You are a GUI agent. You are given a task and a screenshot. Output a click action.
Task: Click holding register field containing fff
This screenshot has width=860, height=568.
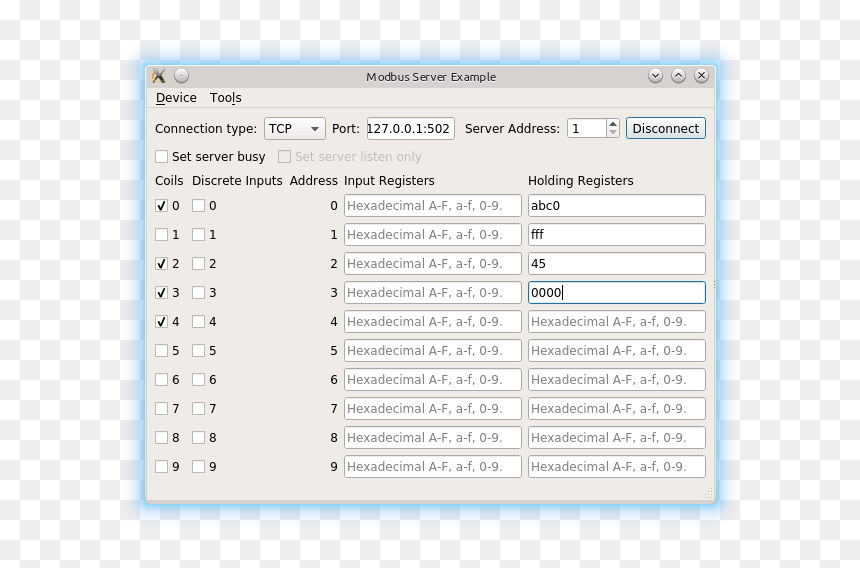[616, 235]
